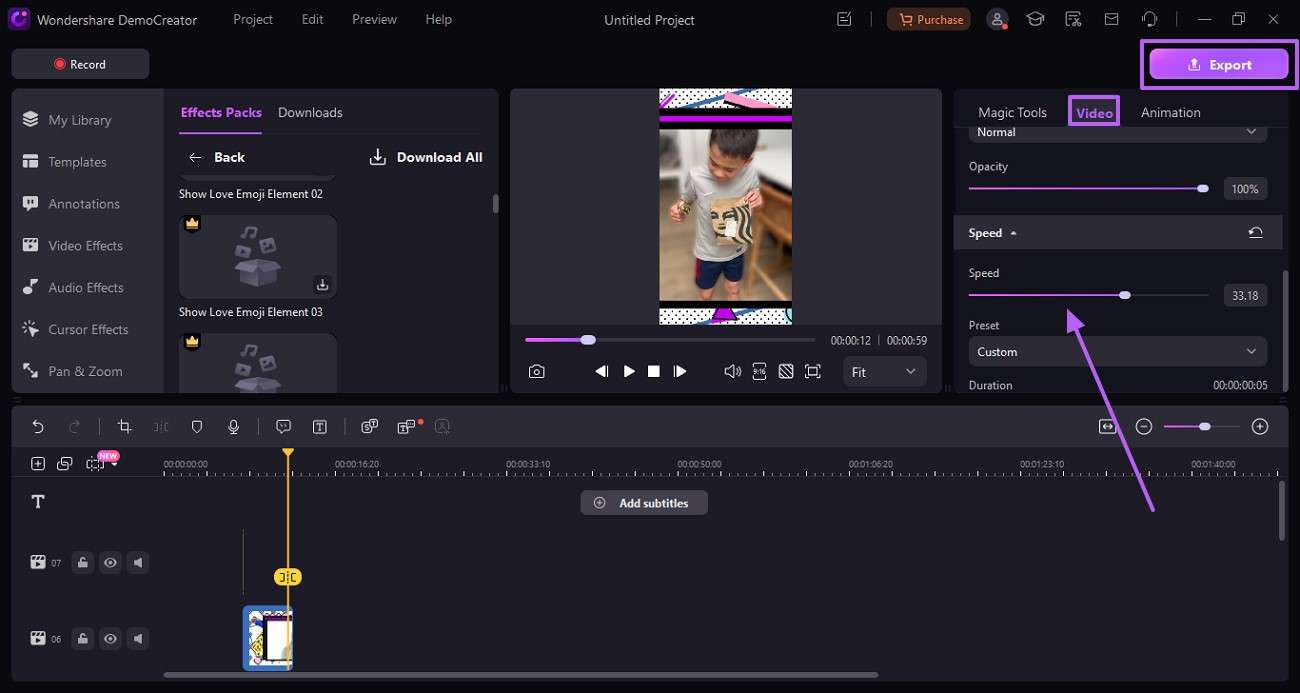
Task: Click the preview volume speaker icon
Action: 732,371
